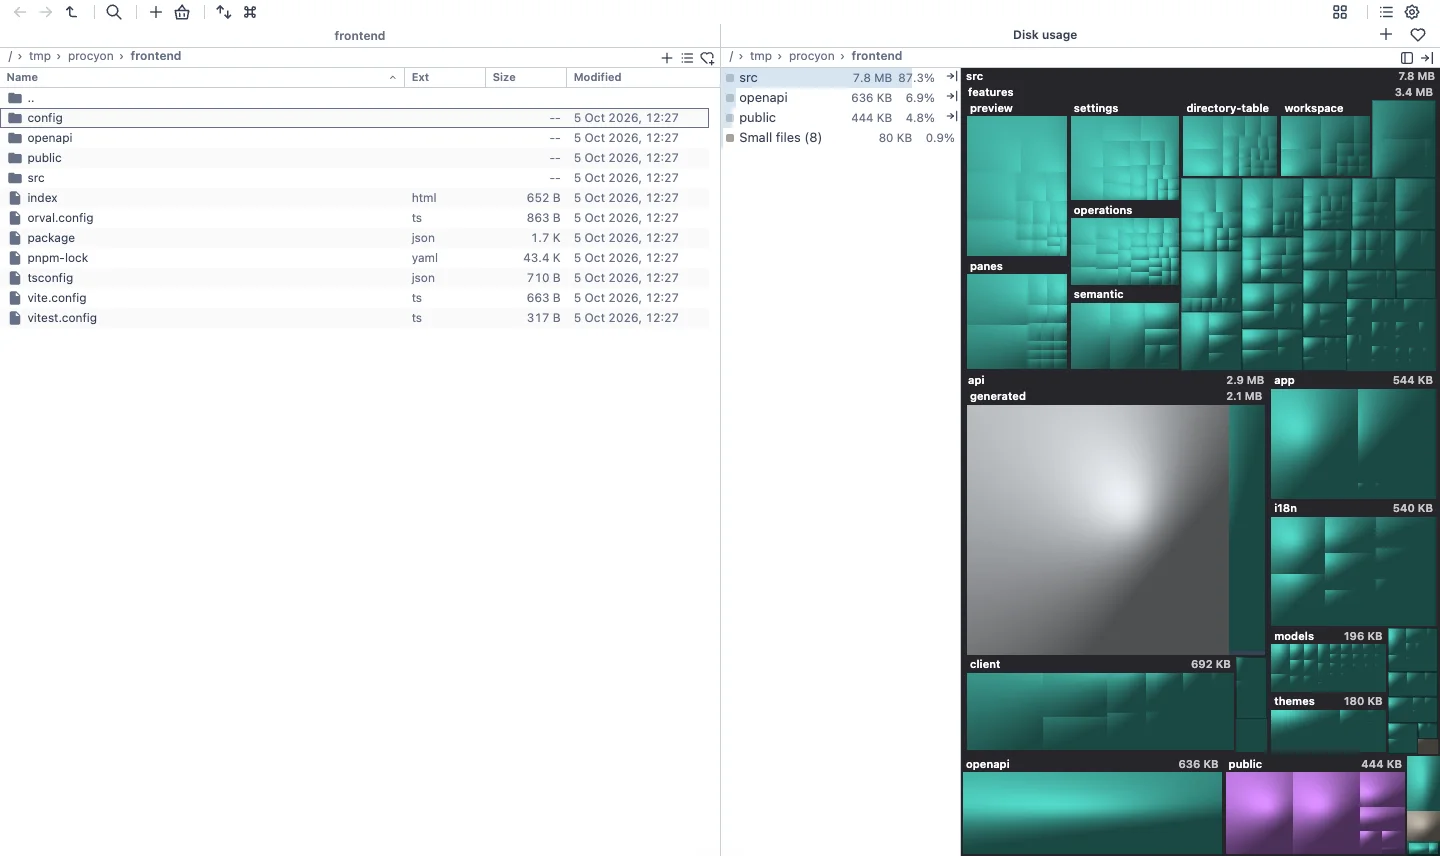
Task: Select the frontend tab title
Action: 359,35
